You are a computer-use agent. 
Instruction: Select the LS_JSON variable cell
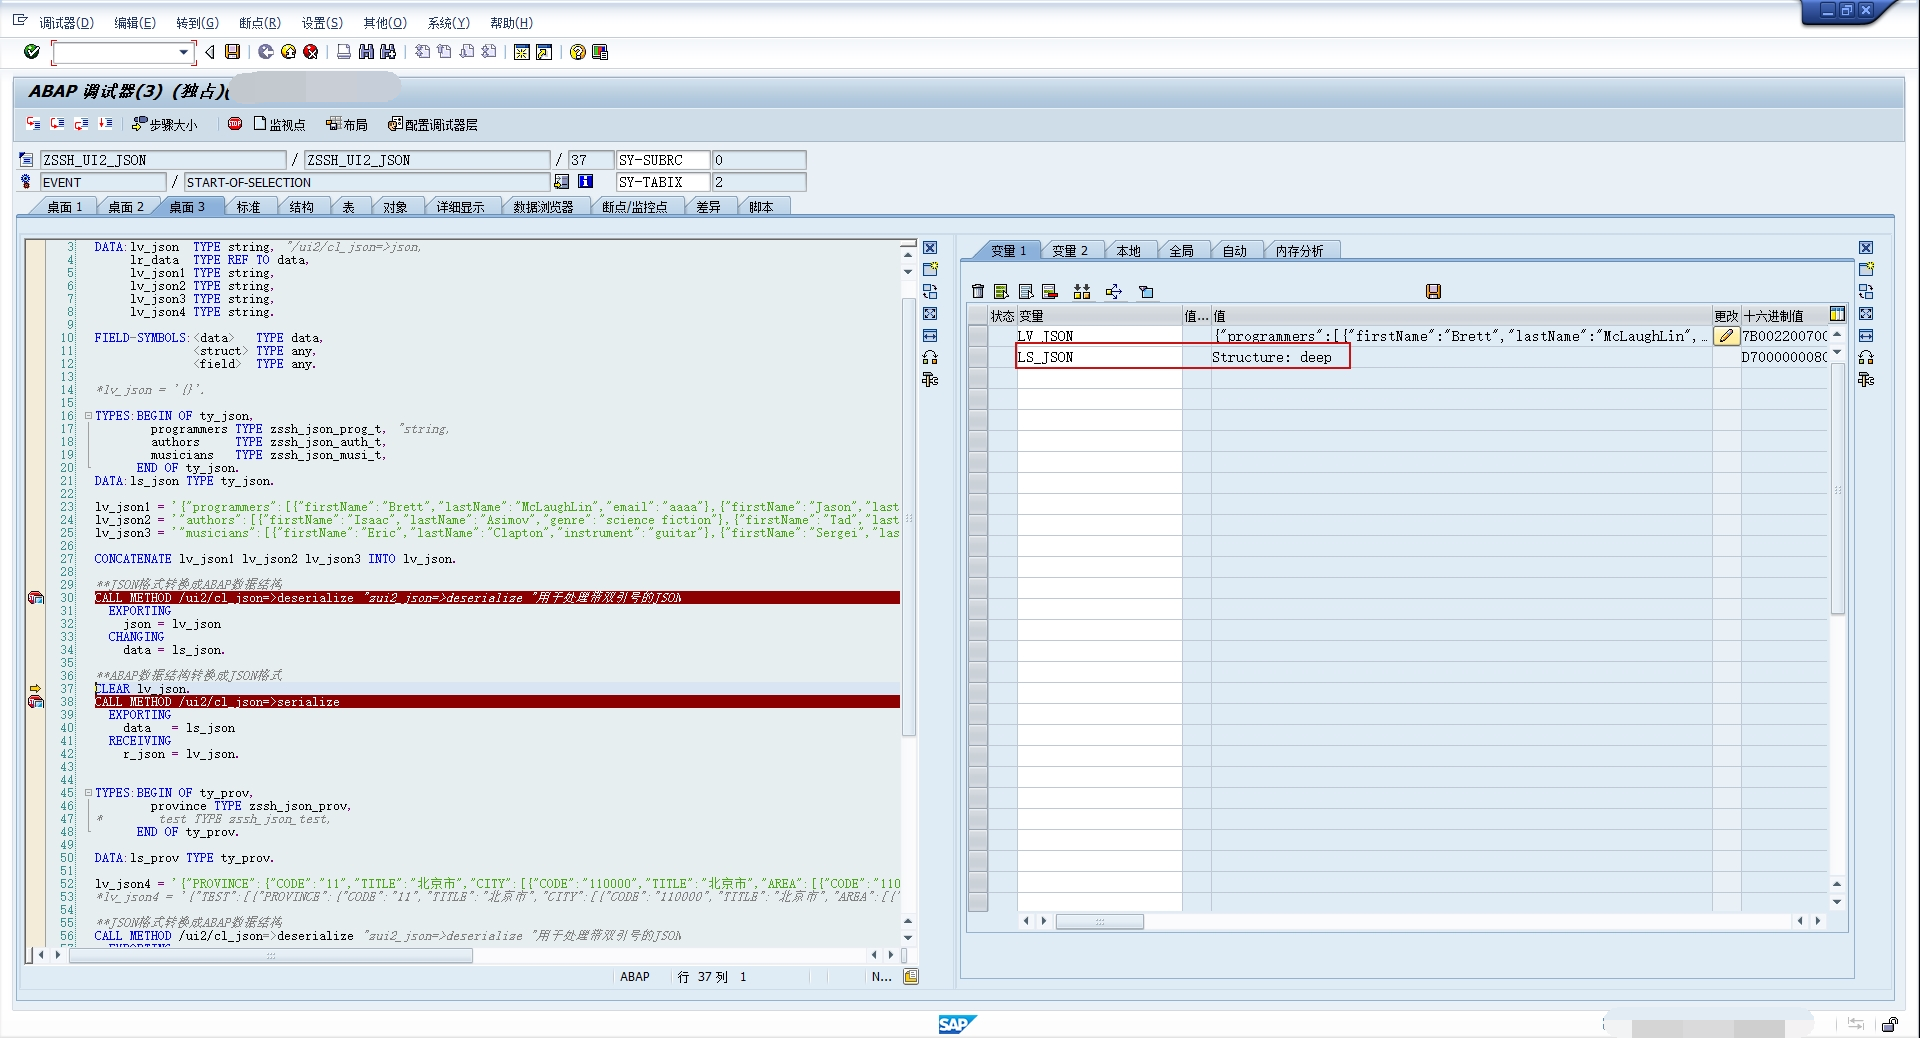tap(1099, 357)
